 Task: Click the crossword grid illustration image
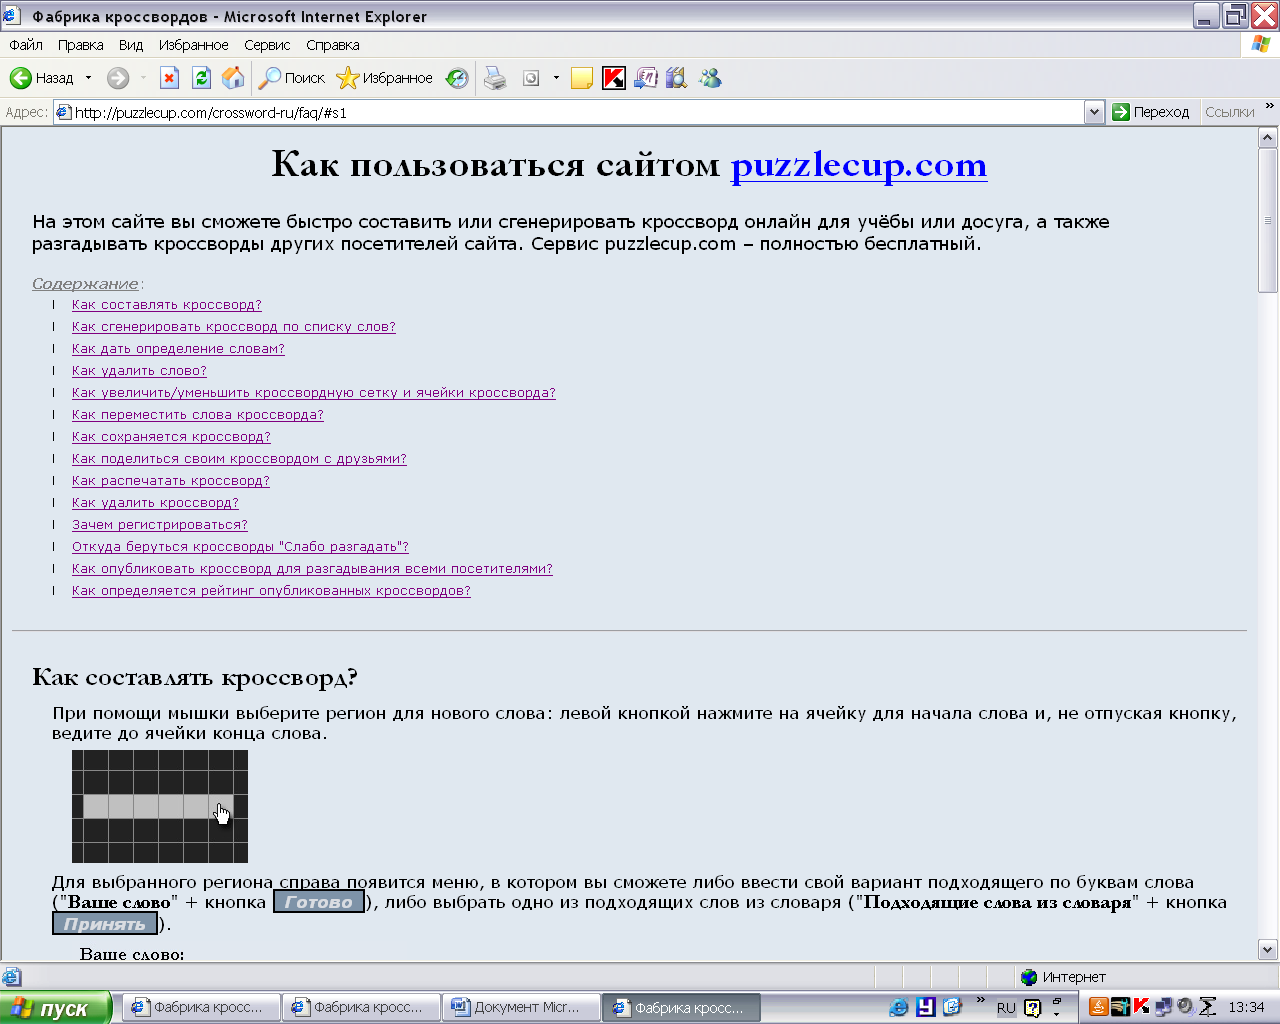[160, 806]
